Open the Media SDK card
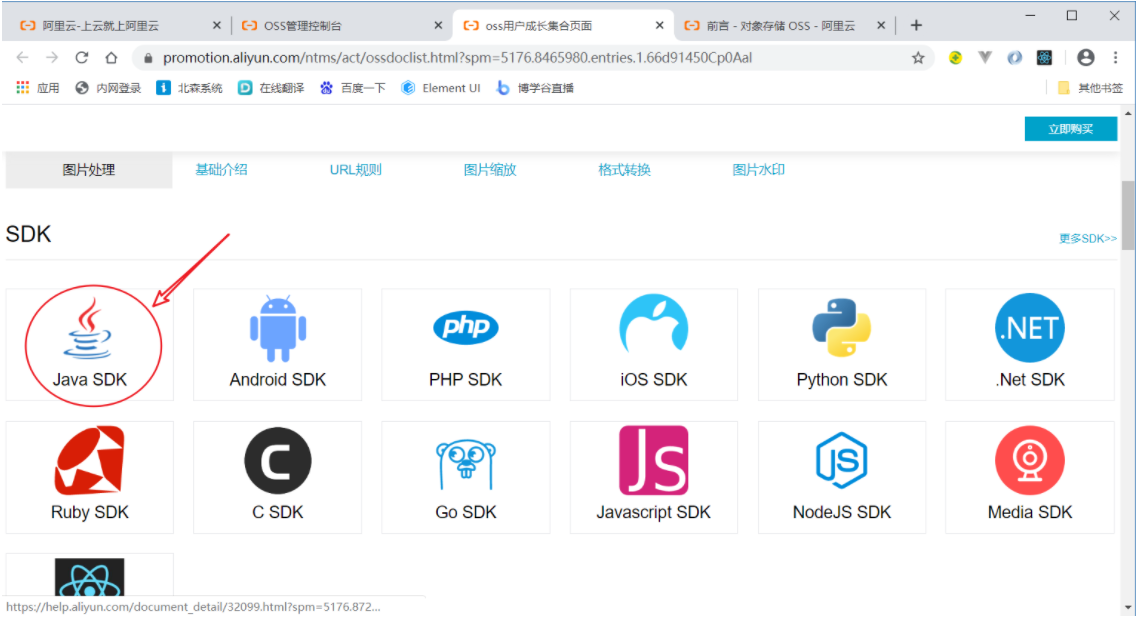Screen dimensions: 1136x624 [1030, 477]
